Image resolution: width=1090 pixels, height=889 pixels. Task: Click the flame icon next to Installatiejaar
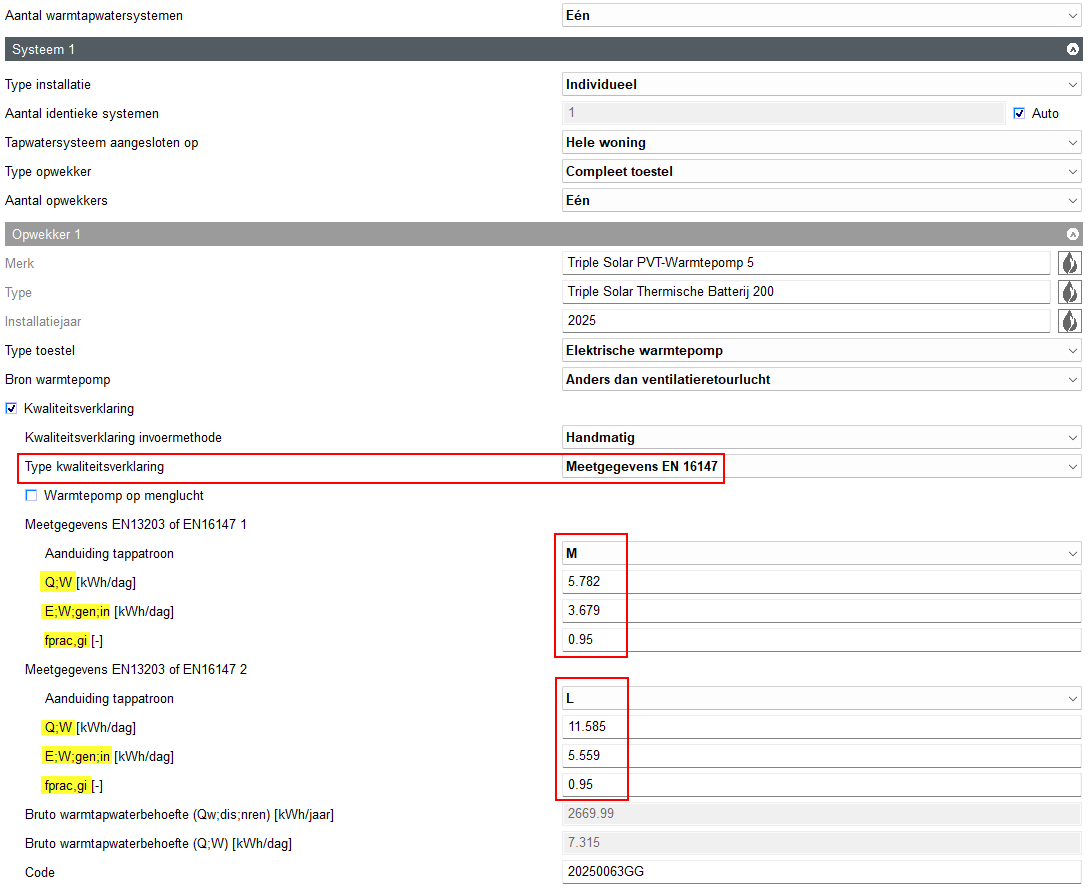tap(1069, 321)
